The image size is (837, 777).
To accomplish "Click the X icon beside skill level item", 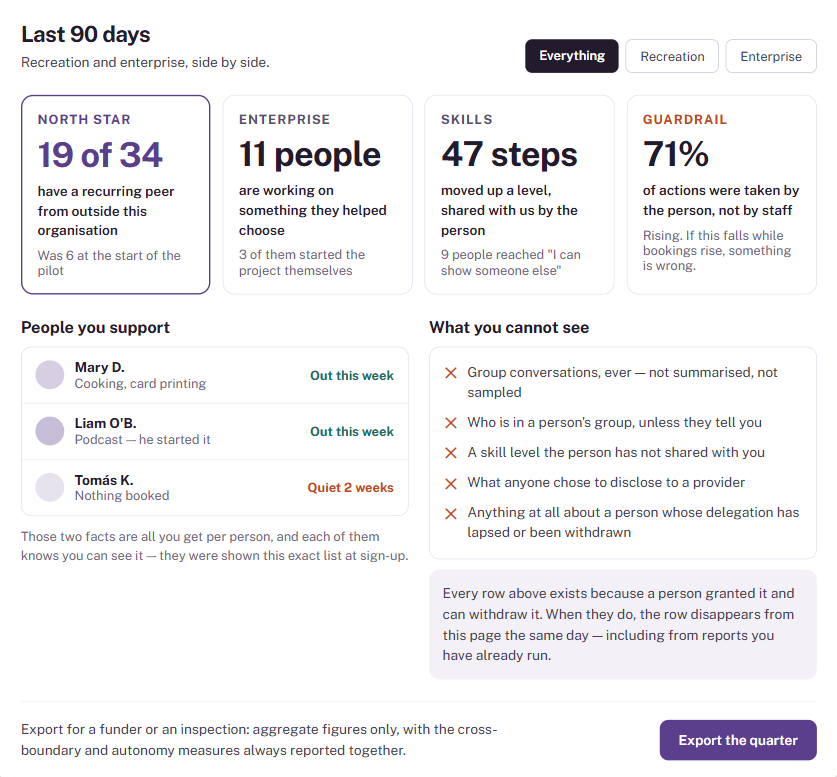I will click(x=451, y=453).
